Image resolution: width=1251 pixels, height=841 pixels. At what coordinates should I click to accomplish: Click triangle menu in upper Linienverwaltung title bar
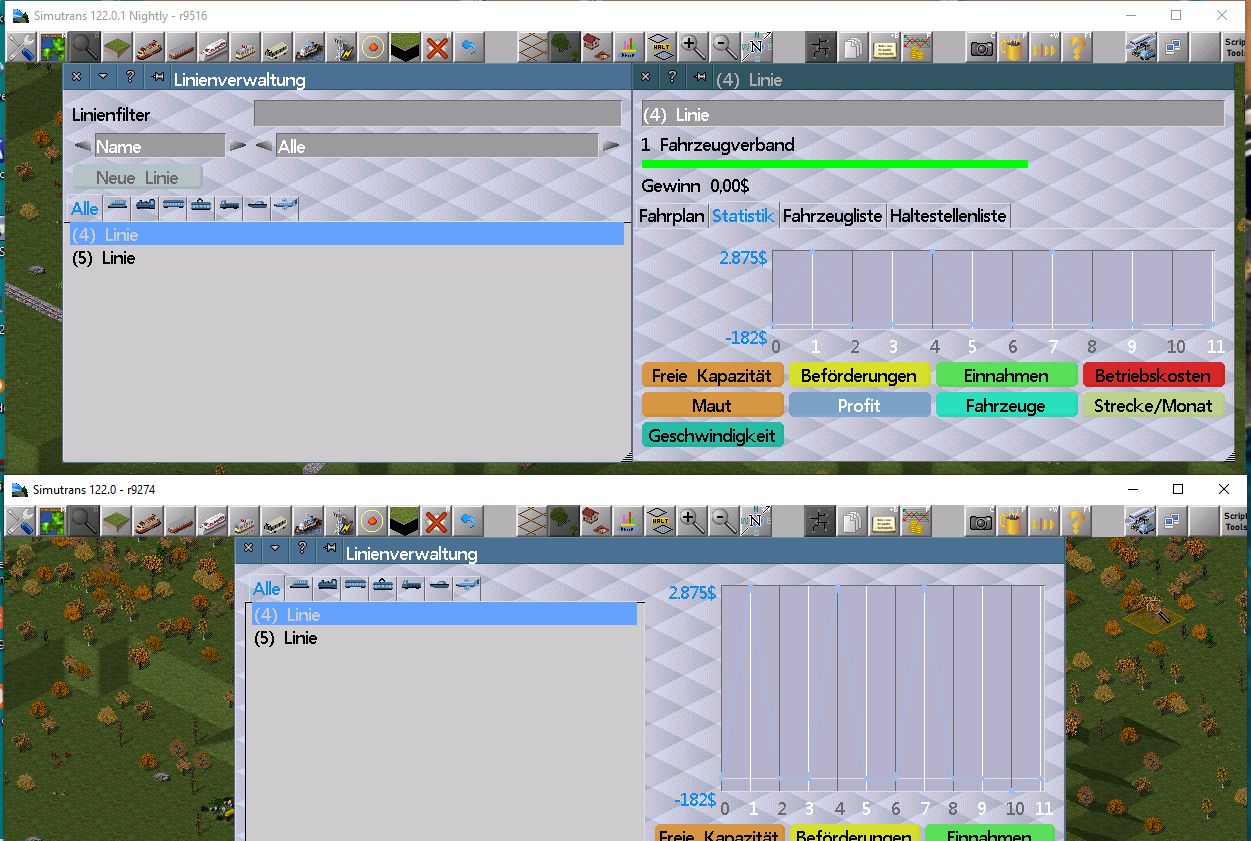(x=103, y=78)
